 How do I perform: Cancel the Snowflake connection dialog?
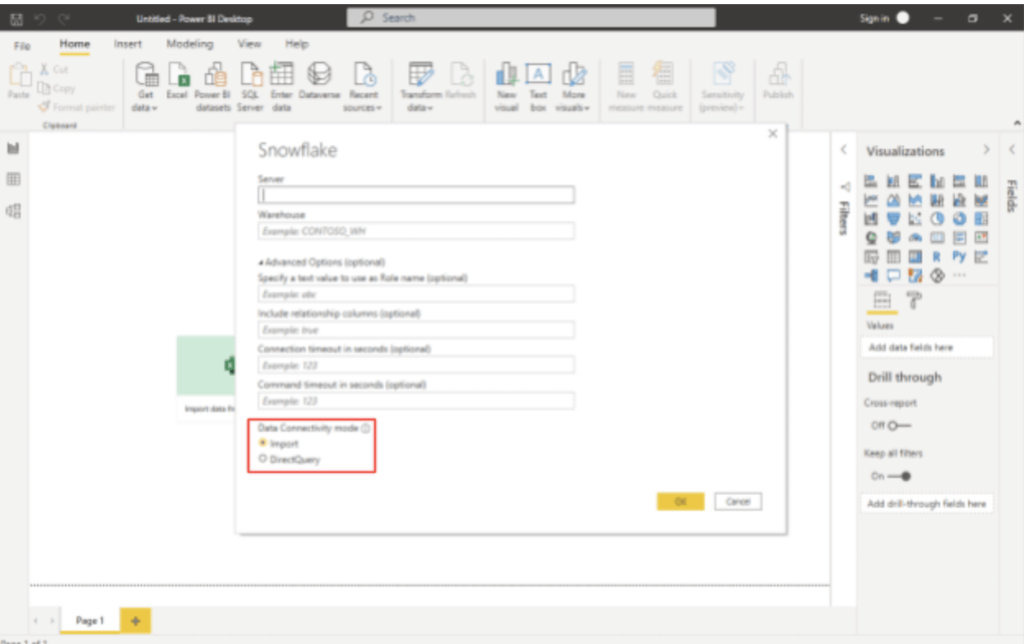click(x=737, y=501)
